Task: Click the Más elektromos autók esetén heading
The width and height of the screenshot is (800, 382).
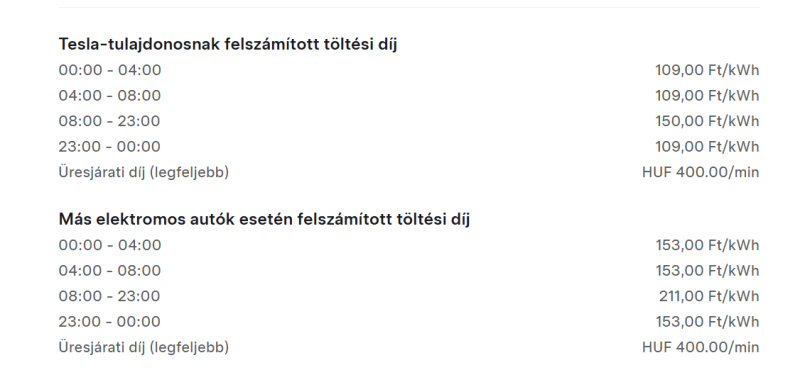Action: point(264,219)
